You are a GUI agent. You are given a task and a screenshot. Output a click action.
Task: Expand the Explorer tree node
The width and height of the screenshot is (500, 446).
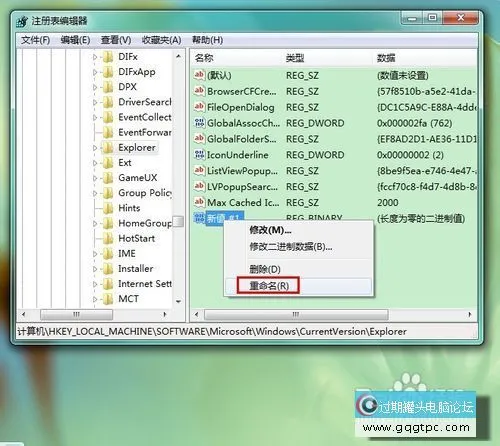[x=95, y=148]
